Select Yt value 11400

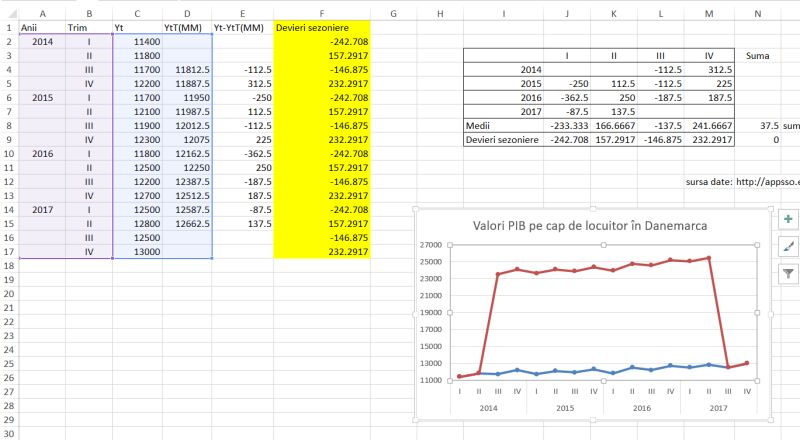point(137,42)
